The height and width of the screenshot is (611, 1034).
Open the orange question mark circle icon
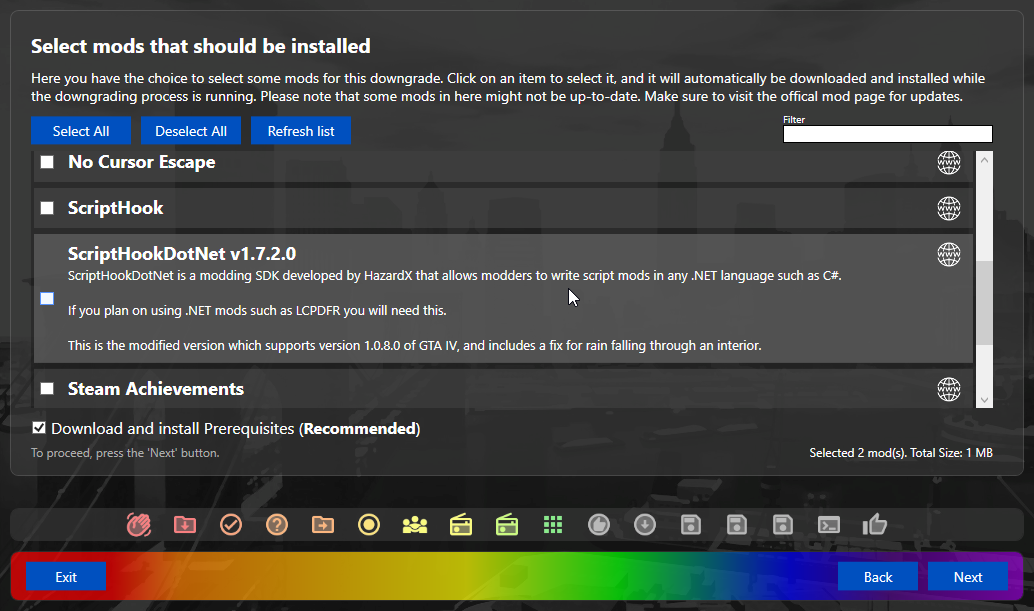click(x=277, y=525)
